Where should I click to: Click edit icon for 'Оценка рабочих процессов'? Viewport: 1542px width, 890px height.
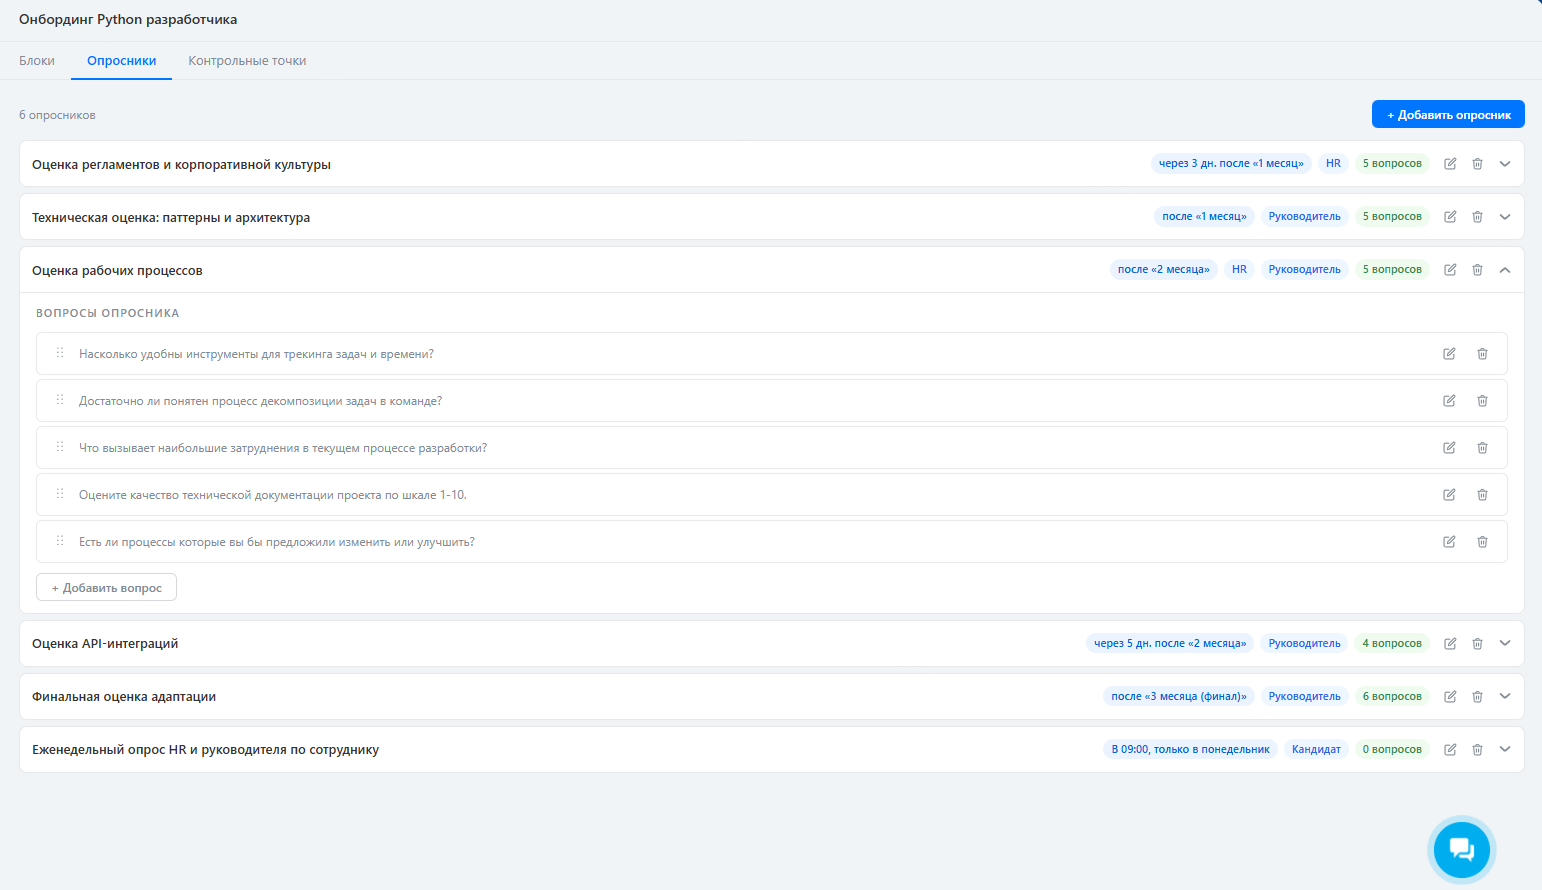[x=1450, y=270]
